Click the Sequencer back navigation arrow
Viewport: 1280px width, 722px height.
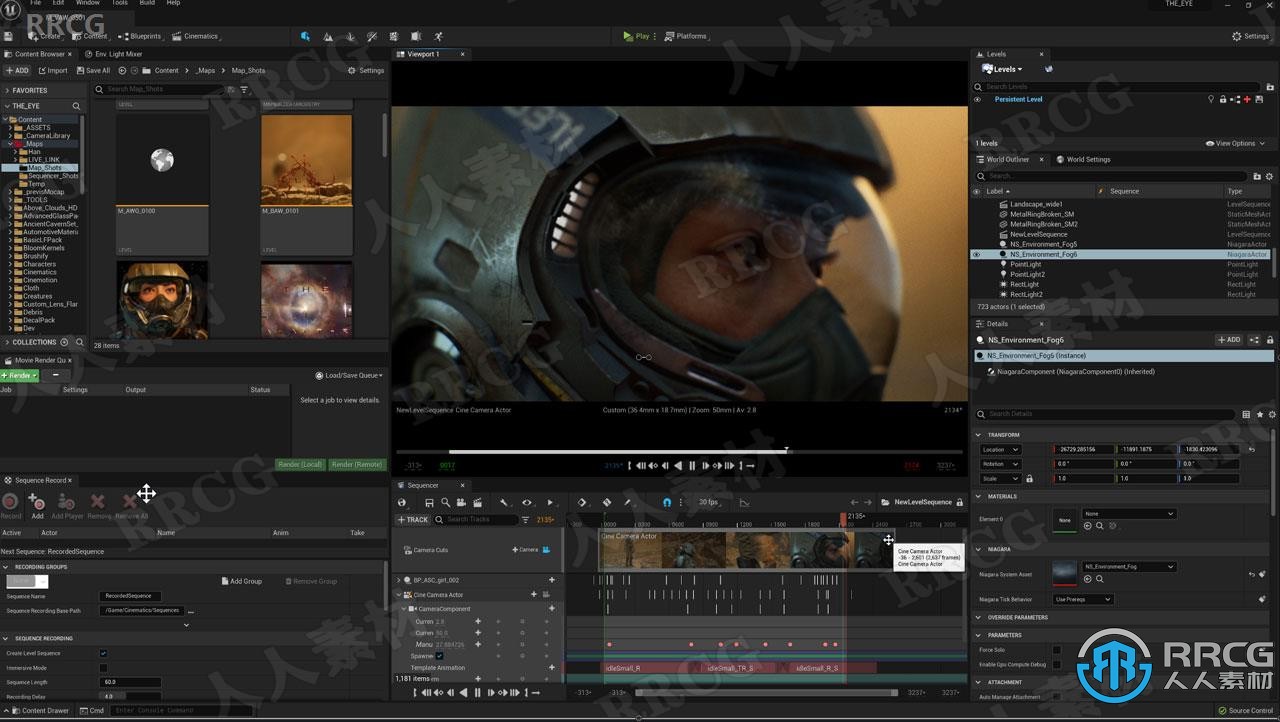[854, 502]
